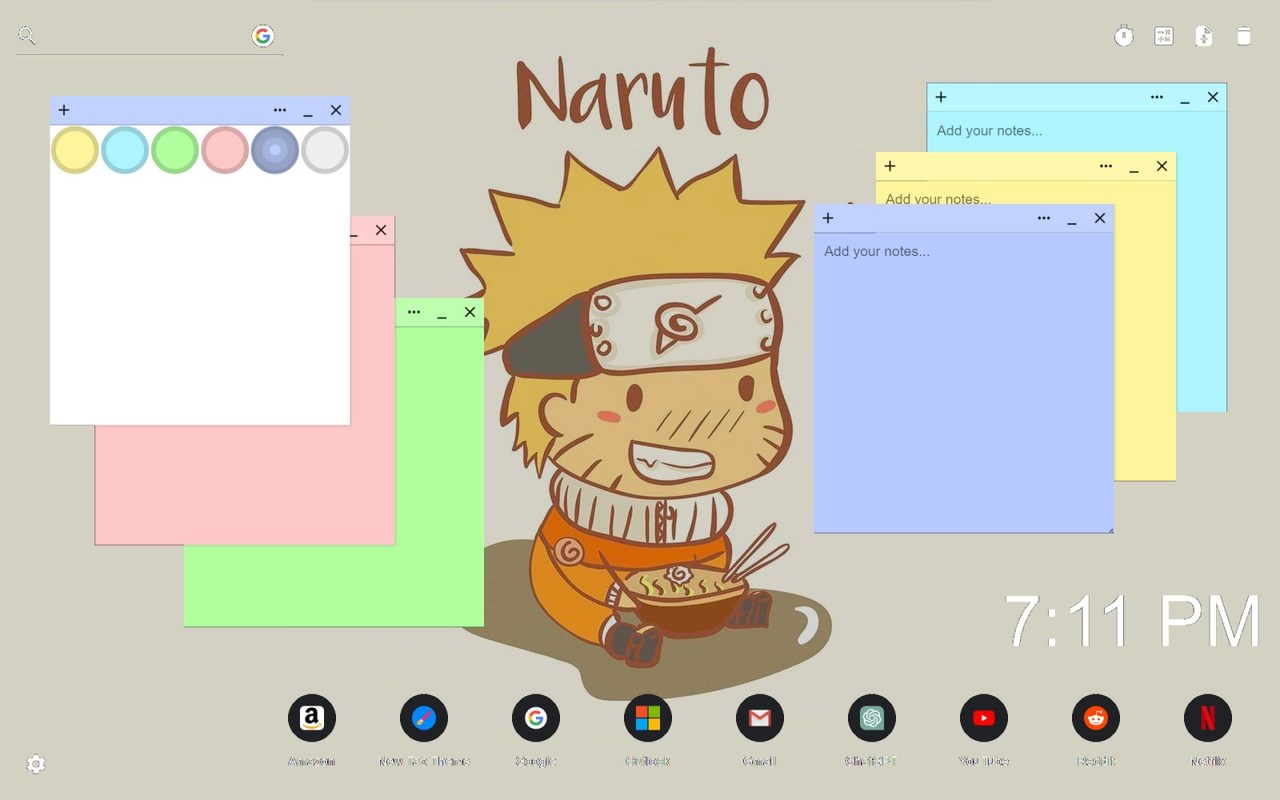Launch the Outlook shortcut
Viewport: 1280px width, 800px height.
pos(648,718)
